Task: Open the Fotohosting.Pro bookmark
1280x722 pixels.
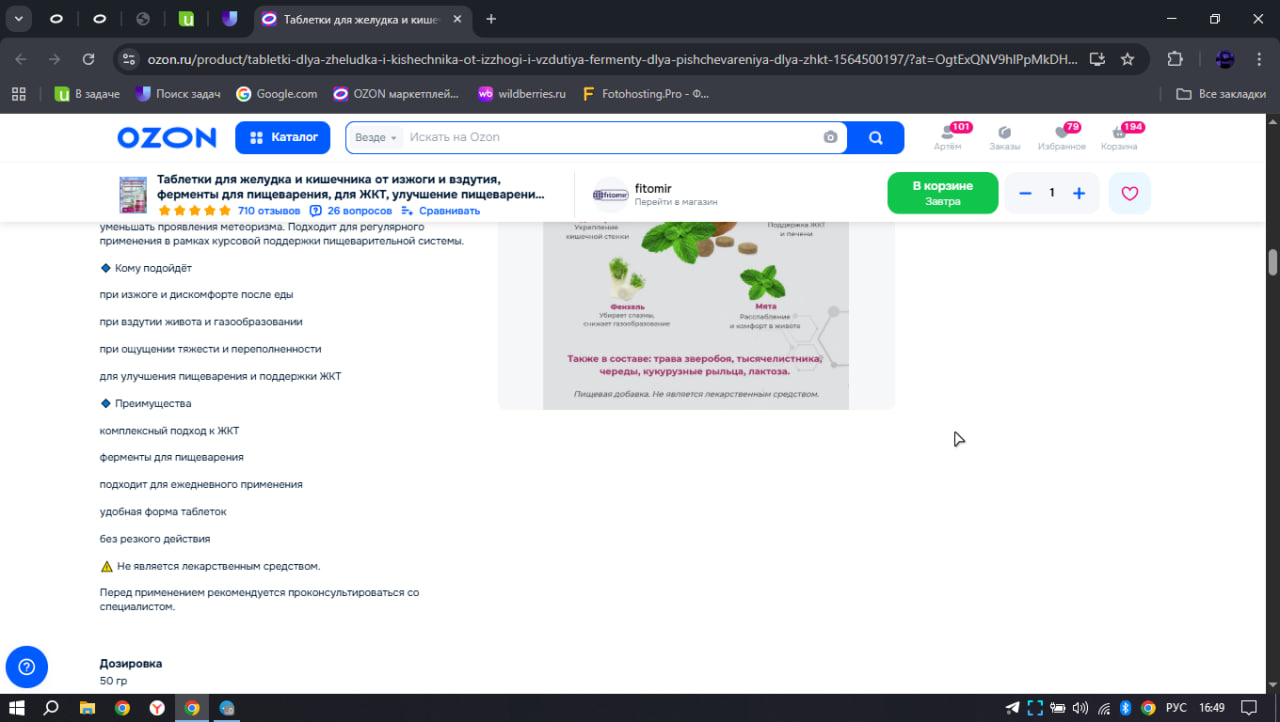Action: tap(646, 94)
